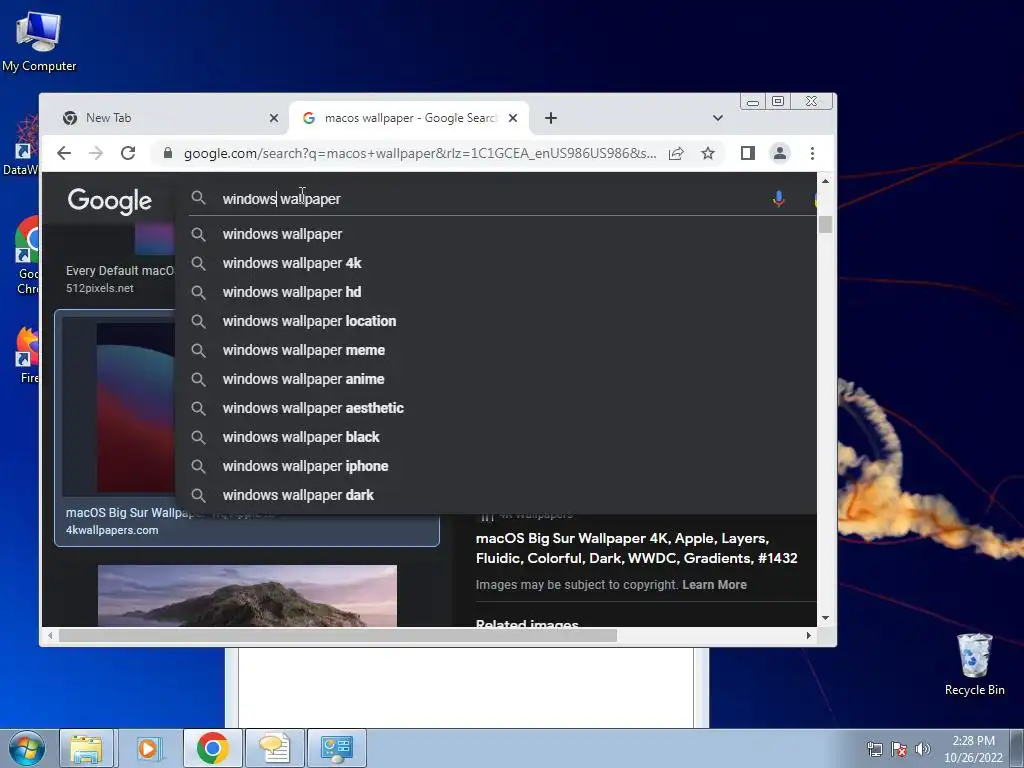
Task: Click the vertical scrollbar down arrow
Action: [825, 618]
